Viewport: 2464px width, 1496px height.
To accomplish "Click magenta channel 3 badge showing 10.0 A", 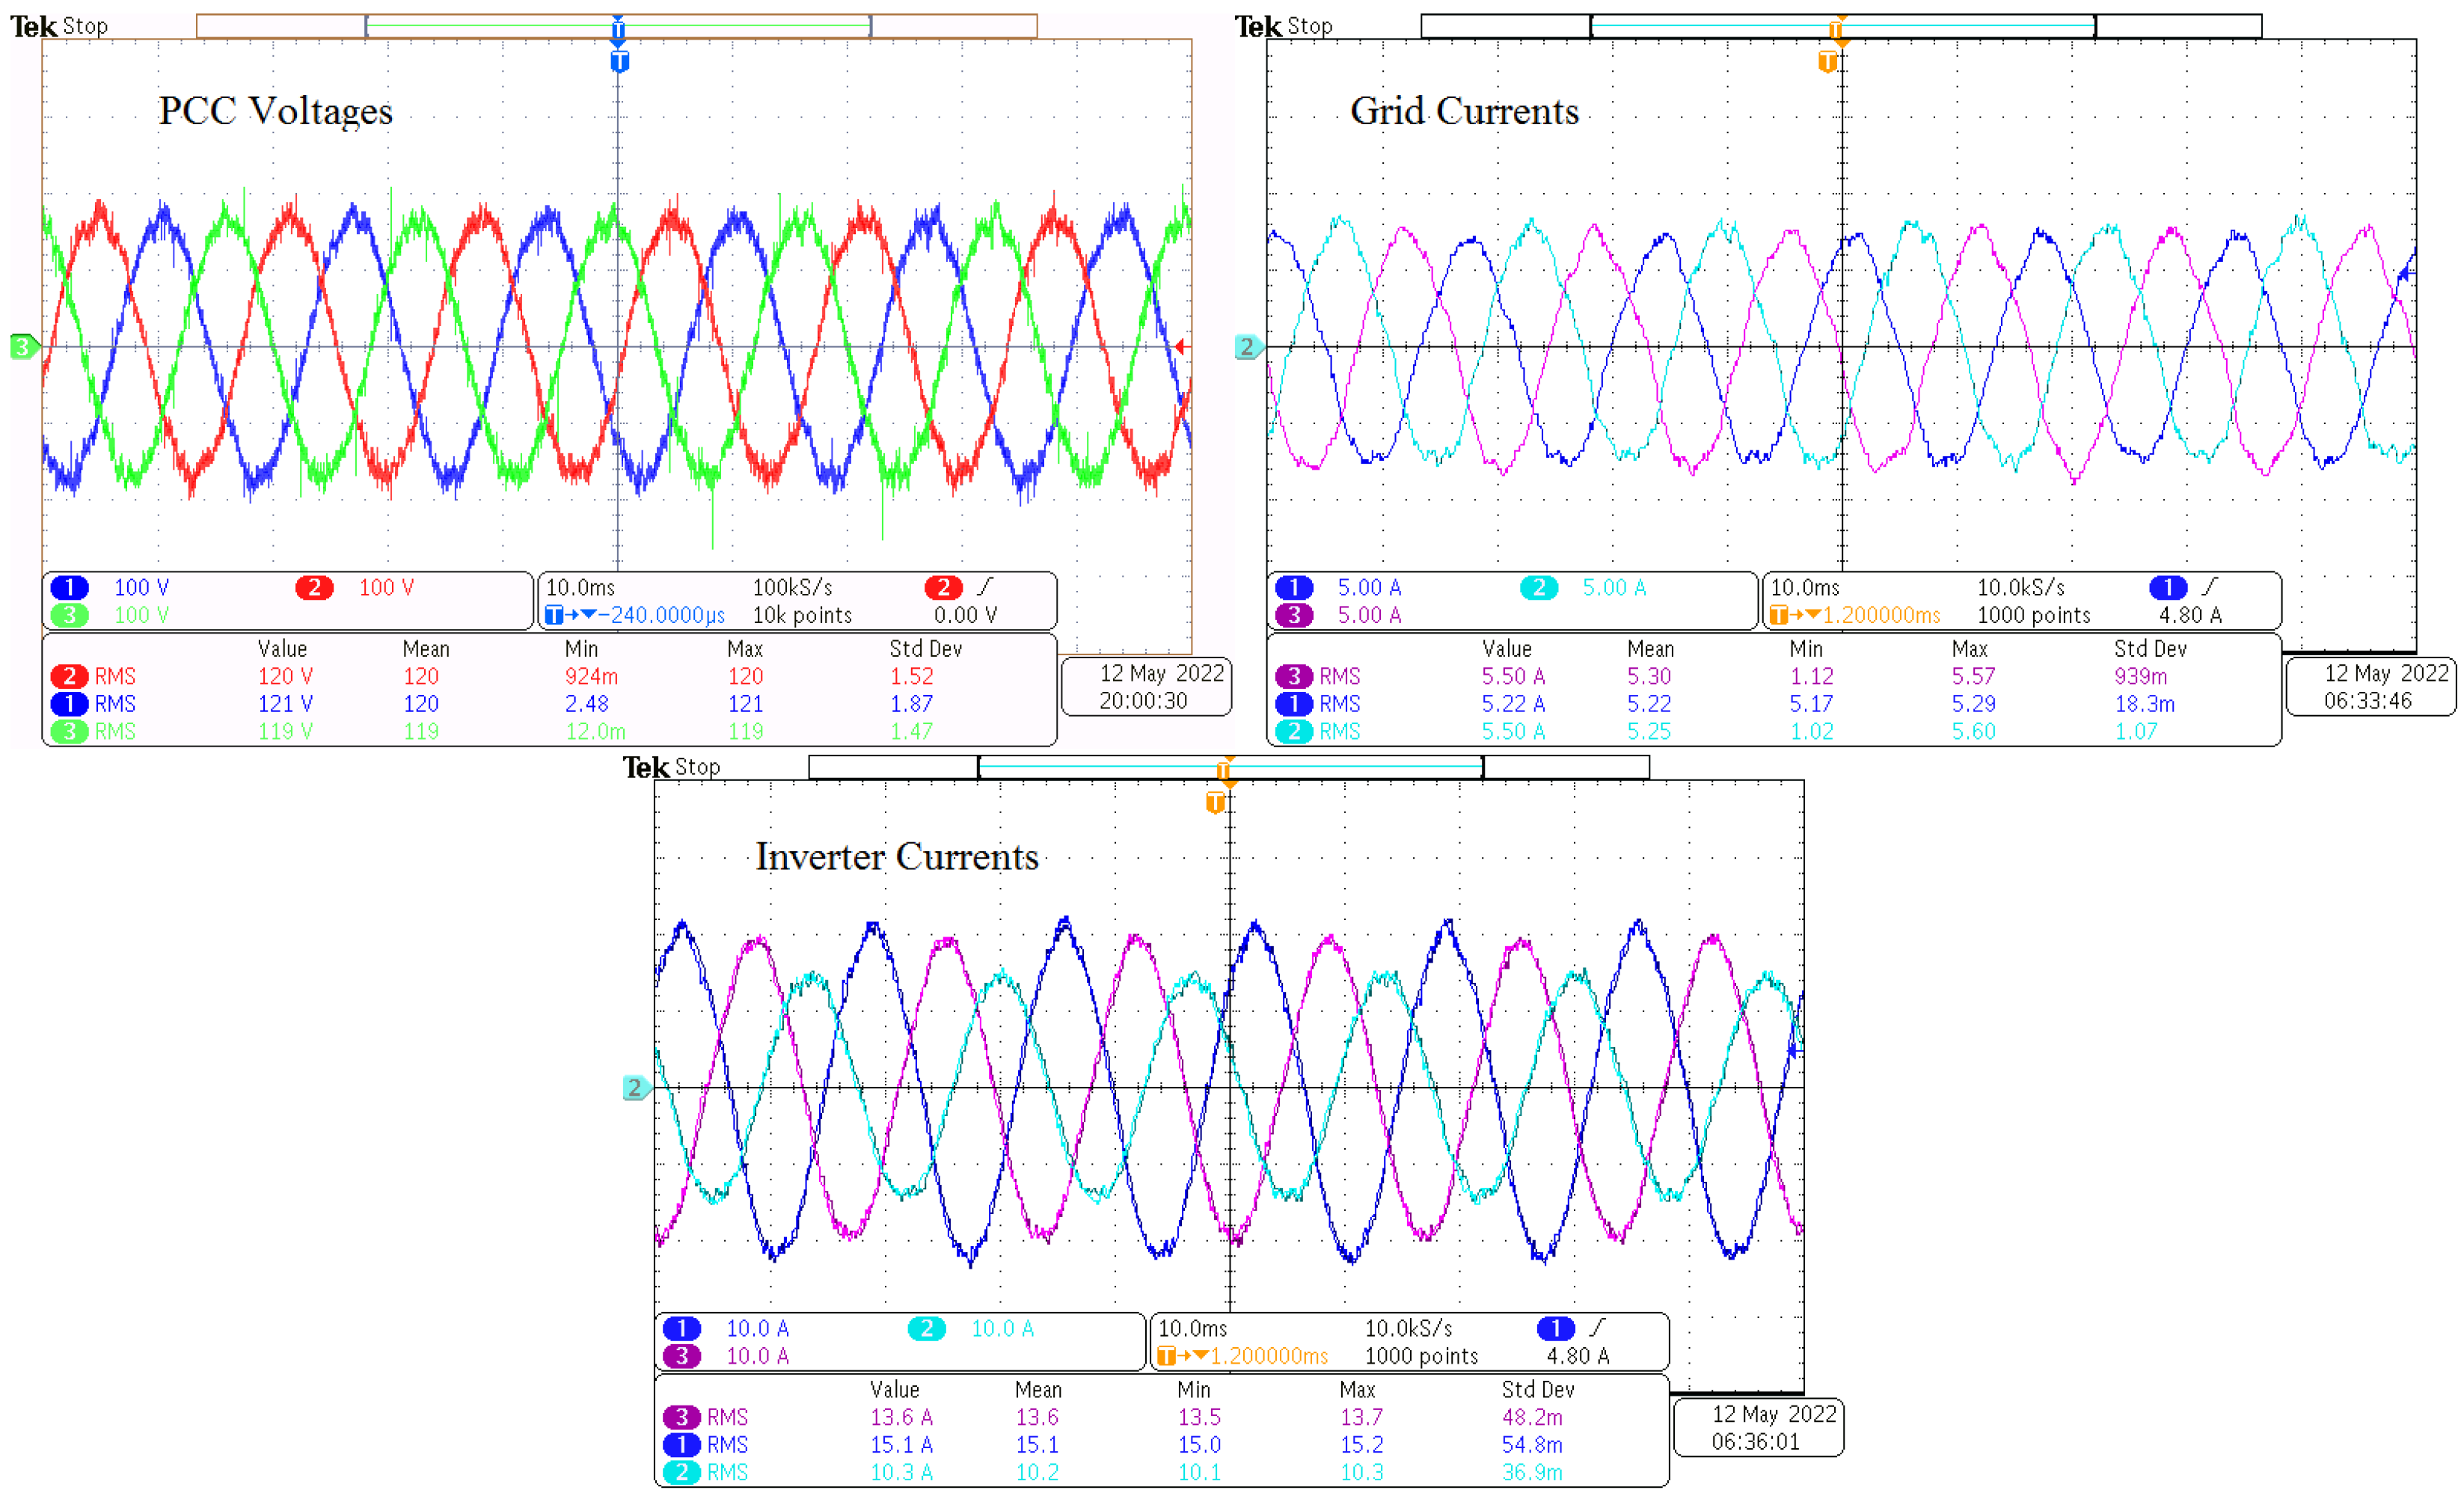I will point(682,1355).
